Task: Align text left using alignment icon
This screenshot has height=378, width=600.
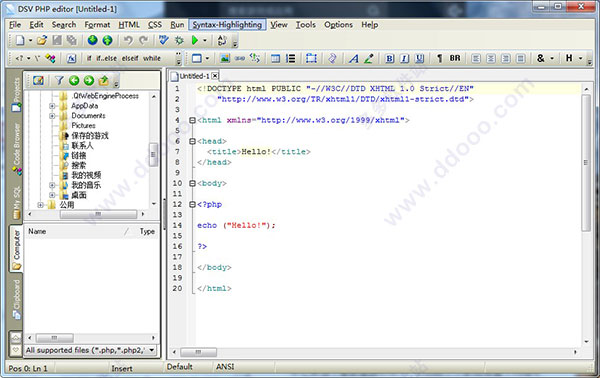Action: pos(476,58)
